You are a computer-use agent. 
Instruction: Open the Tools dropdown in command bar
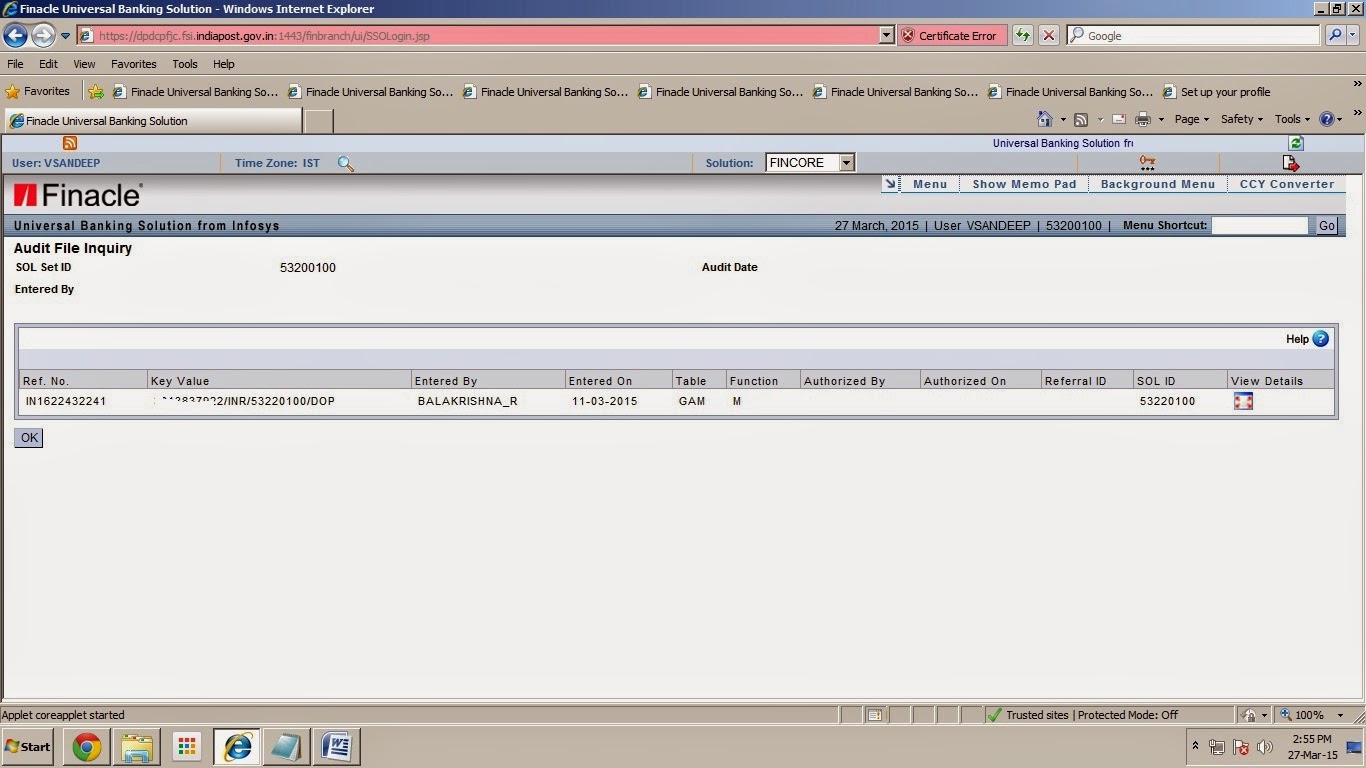(1292, 119)
